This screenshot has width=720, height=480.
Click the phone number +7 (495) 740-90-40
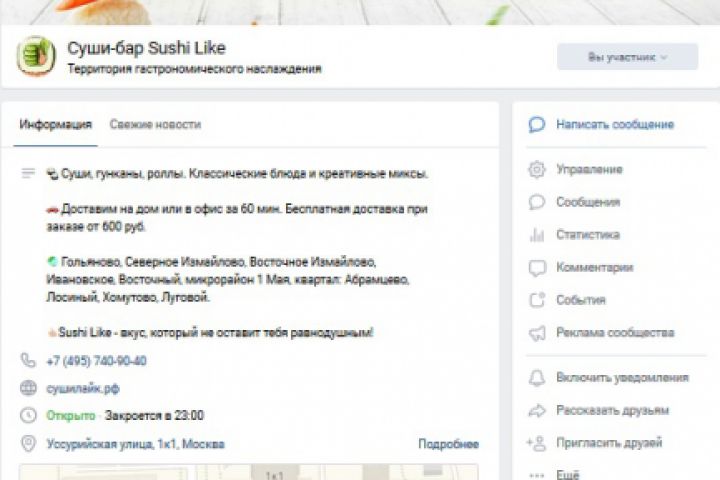tap(96, 361)
